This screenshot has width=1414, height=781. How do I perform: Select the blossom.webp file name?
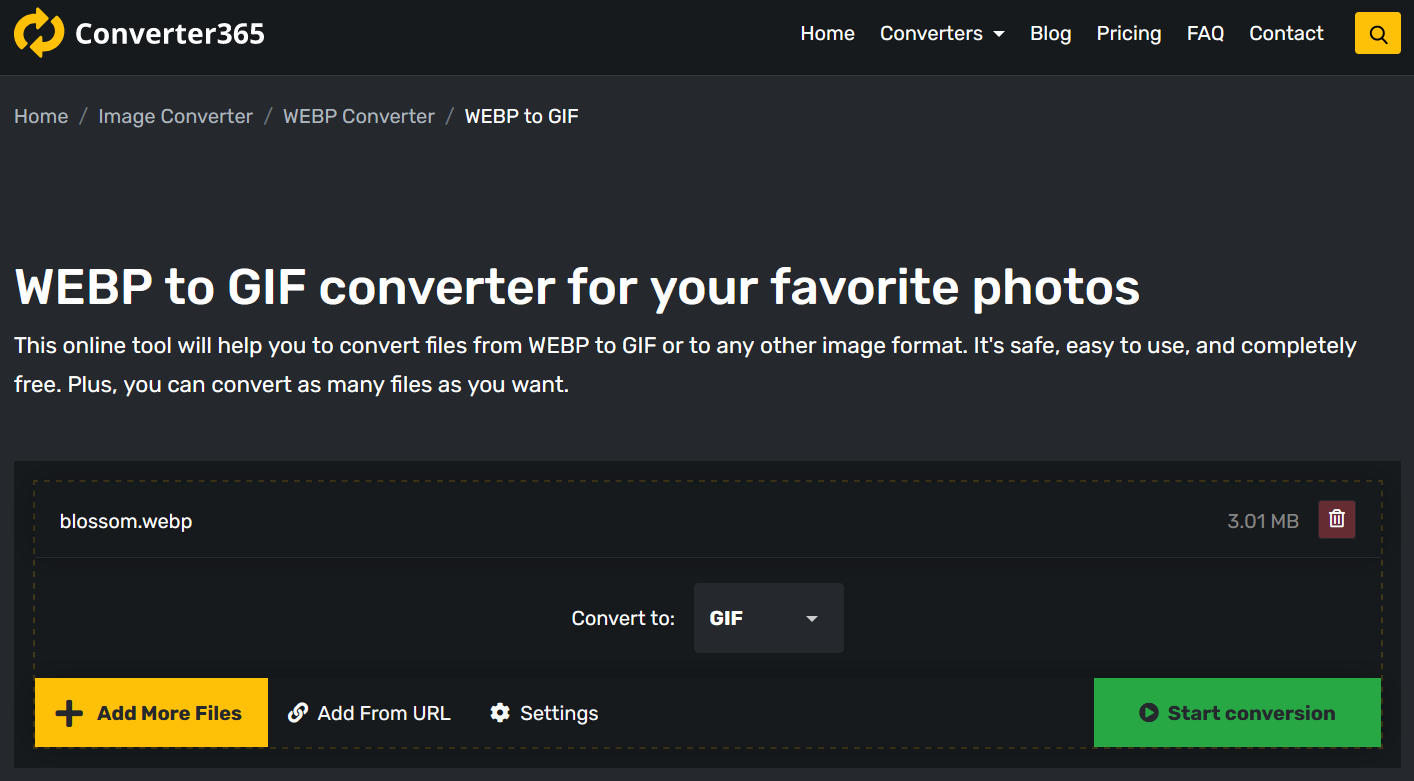point(126,521)
